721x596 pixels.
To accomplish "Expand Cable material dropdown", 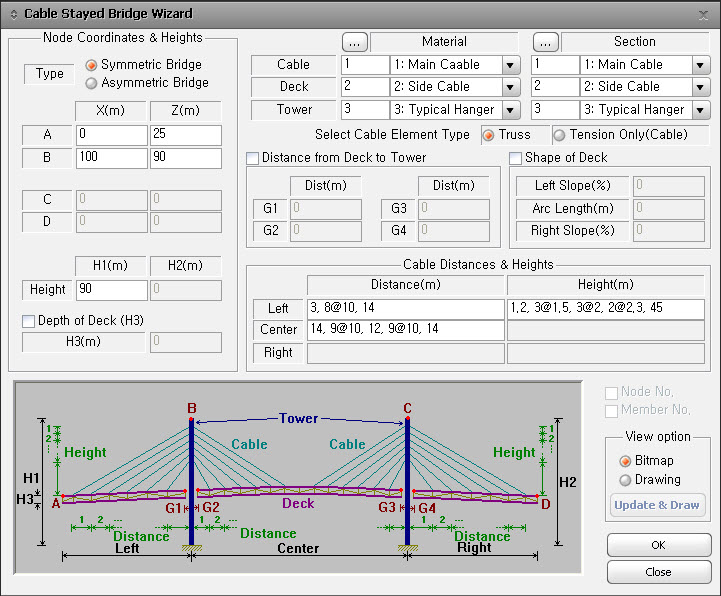I will [x=510, y=65].
